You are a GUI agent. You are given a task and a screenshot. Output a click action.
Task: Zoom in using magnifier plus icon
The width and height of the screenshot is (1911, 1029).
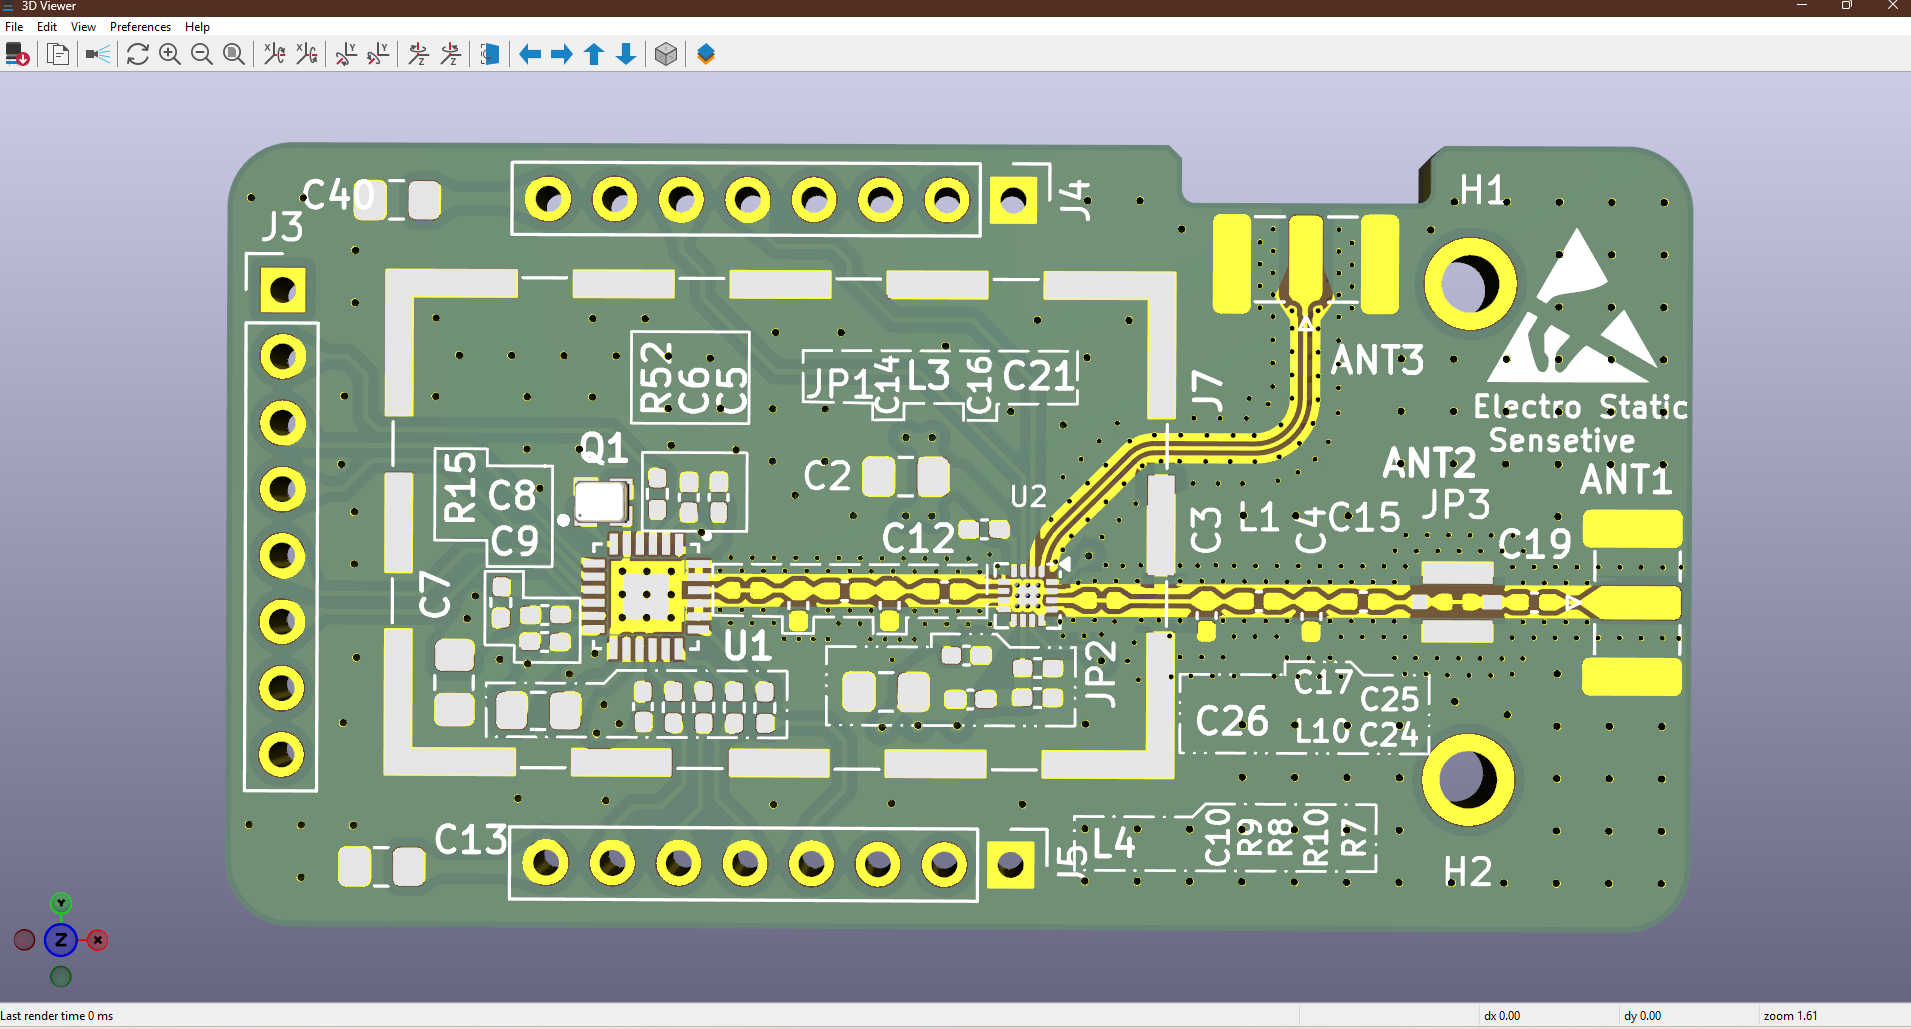coord(170,54)
